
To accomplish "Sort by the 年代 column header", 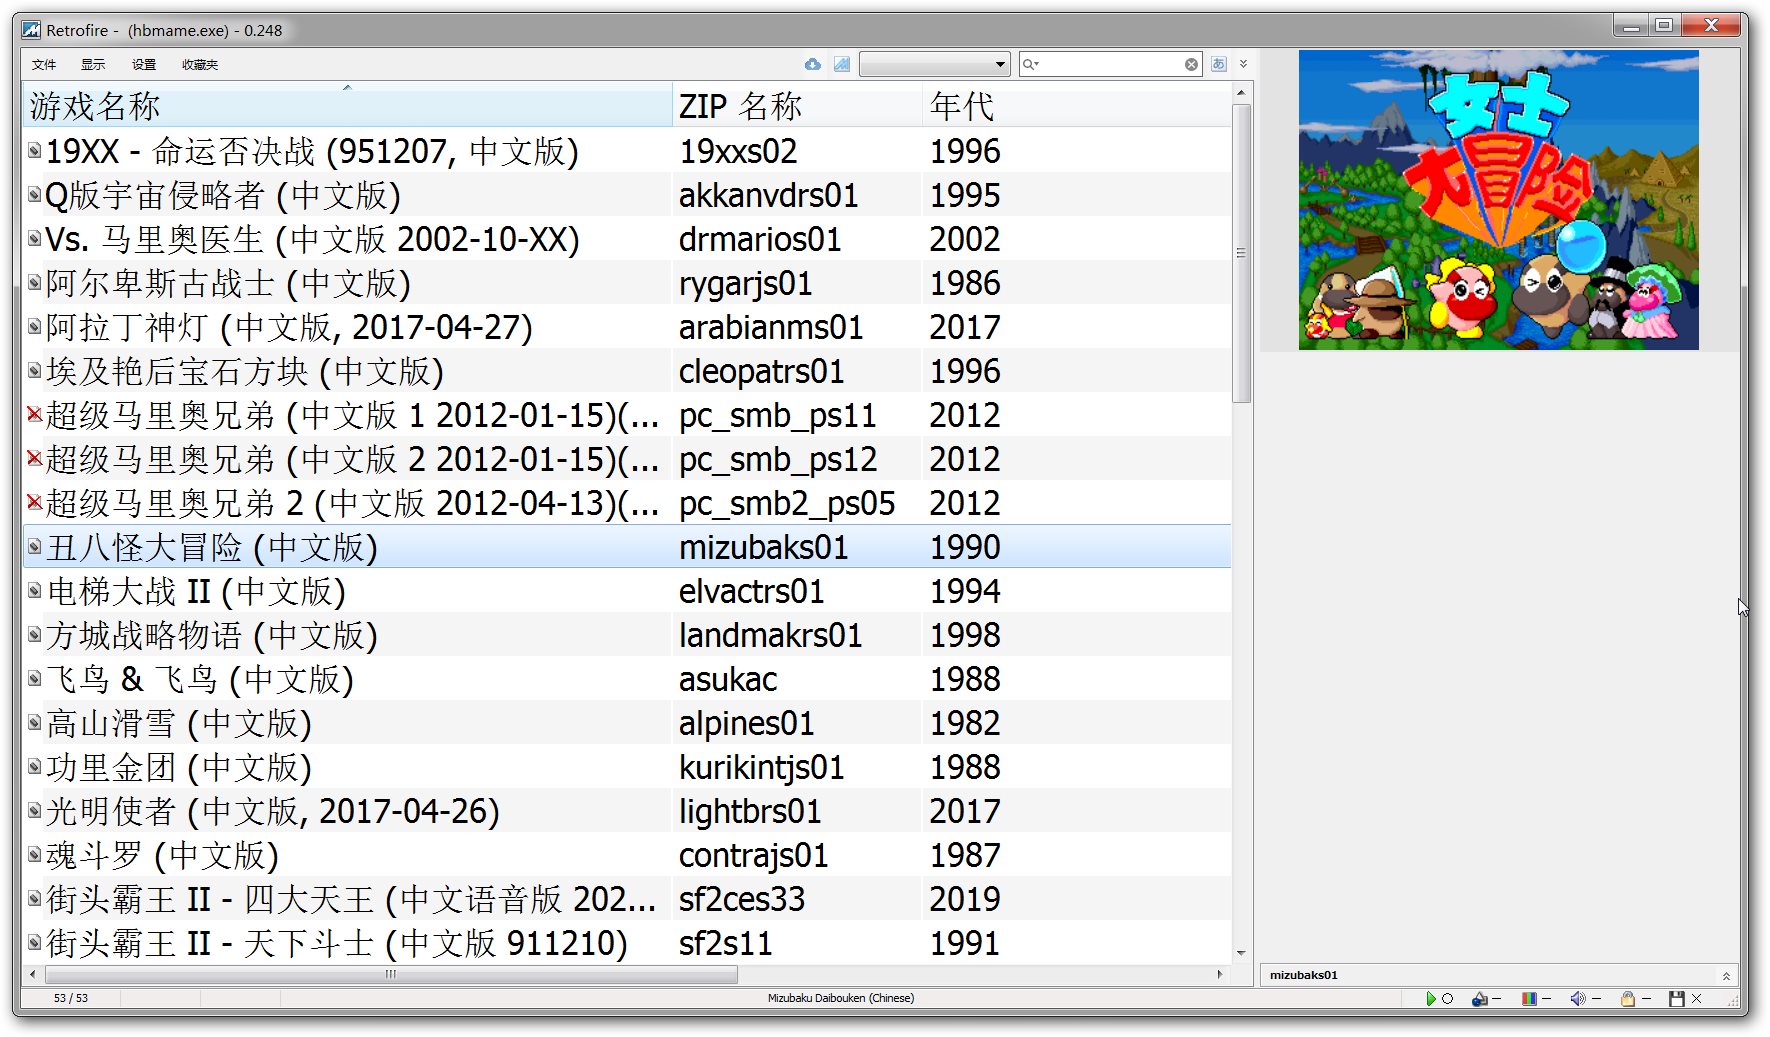I will pos(1076,106).
